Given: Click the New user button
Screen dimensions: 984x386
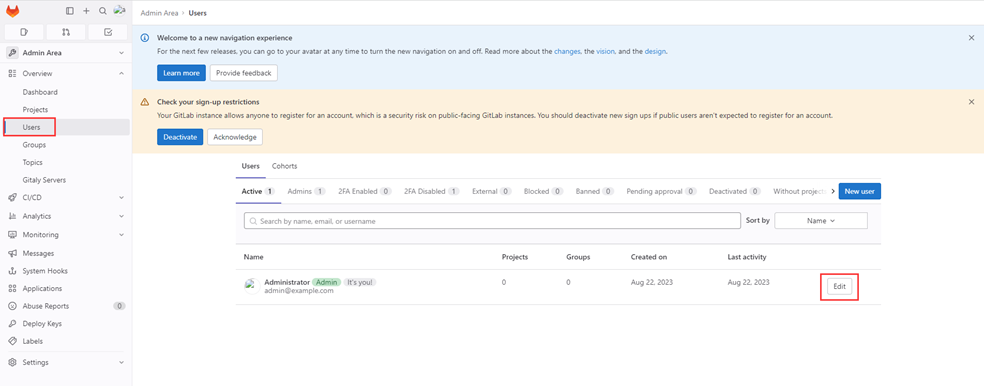Looking at the screenshot, I should click(x=860, y=191).
